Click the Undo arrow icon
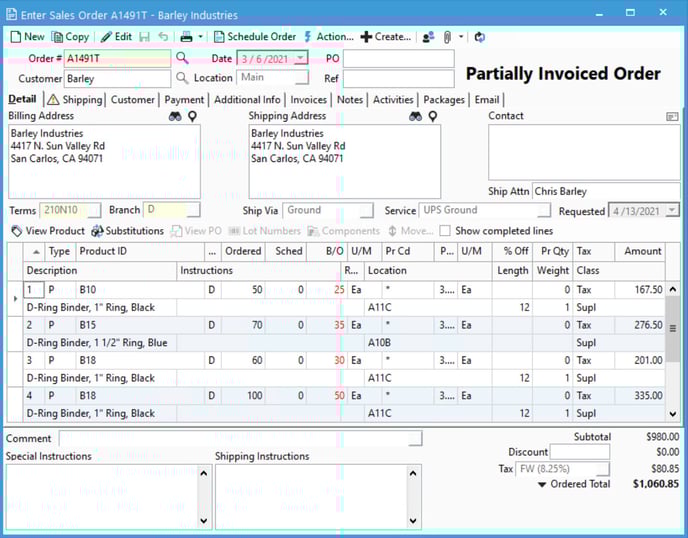This screenshot has width=688, height=538. [163, 37]
